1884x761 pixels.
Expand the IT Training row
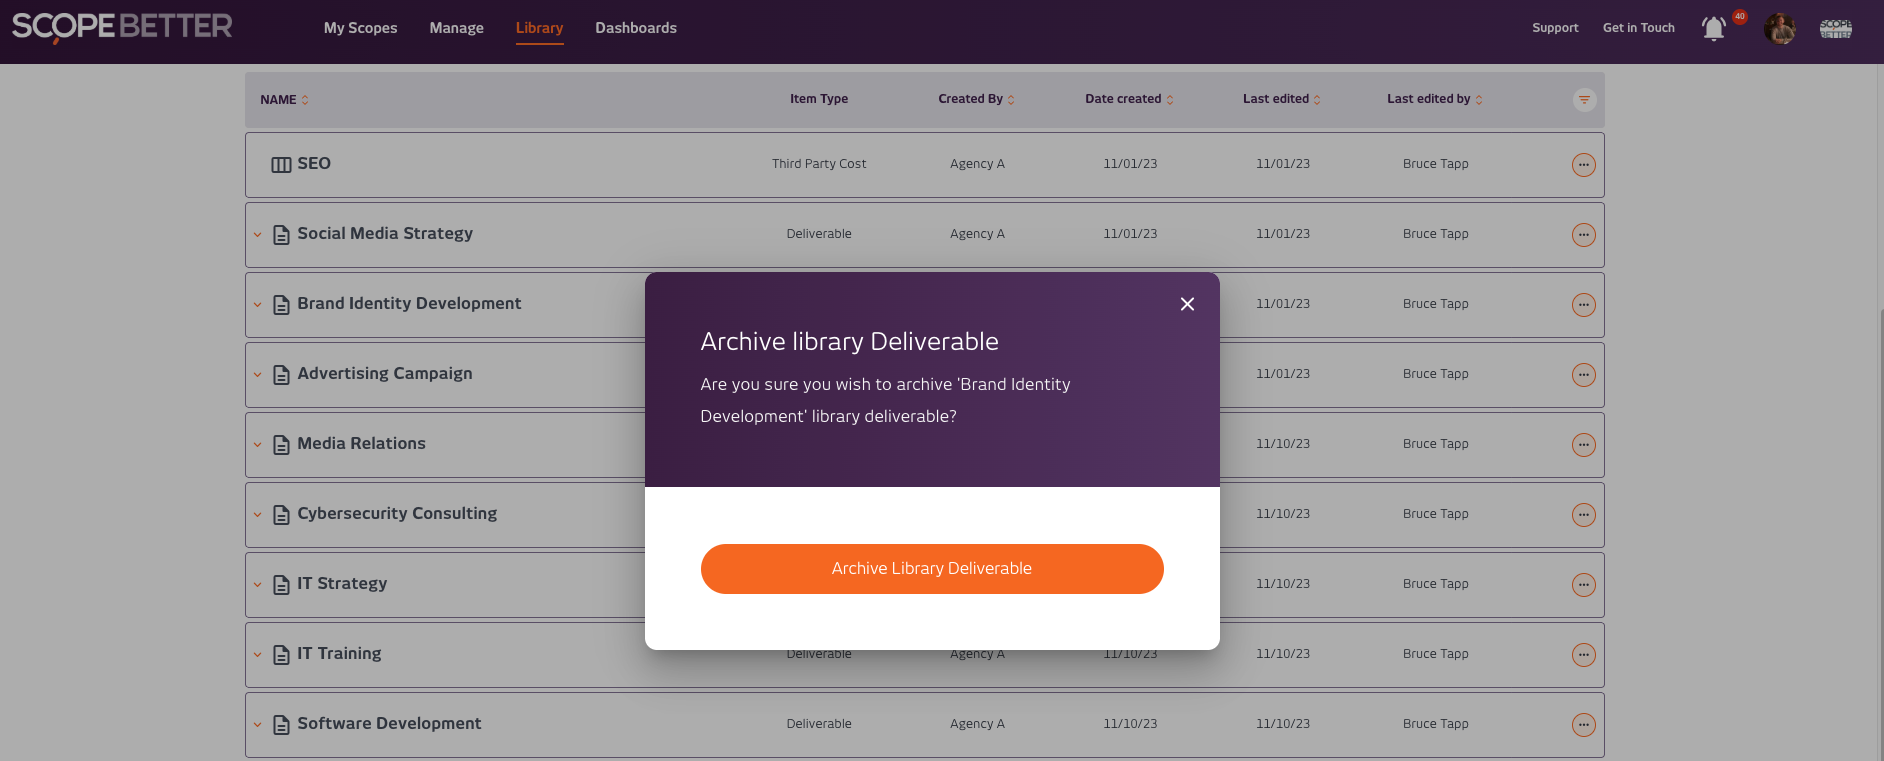point(258,655)
